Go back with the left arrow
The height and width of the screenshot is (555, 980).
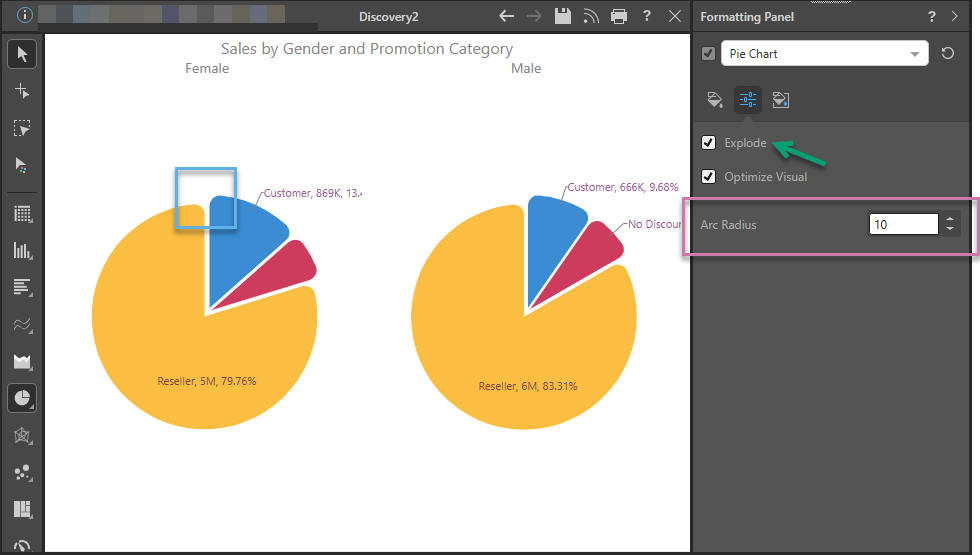coord(506,16)
